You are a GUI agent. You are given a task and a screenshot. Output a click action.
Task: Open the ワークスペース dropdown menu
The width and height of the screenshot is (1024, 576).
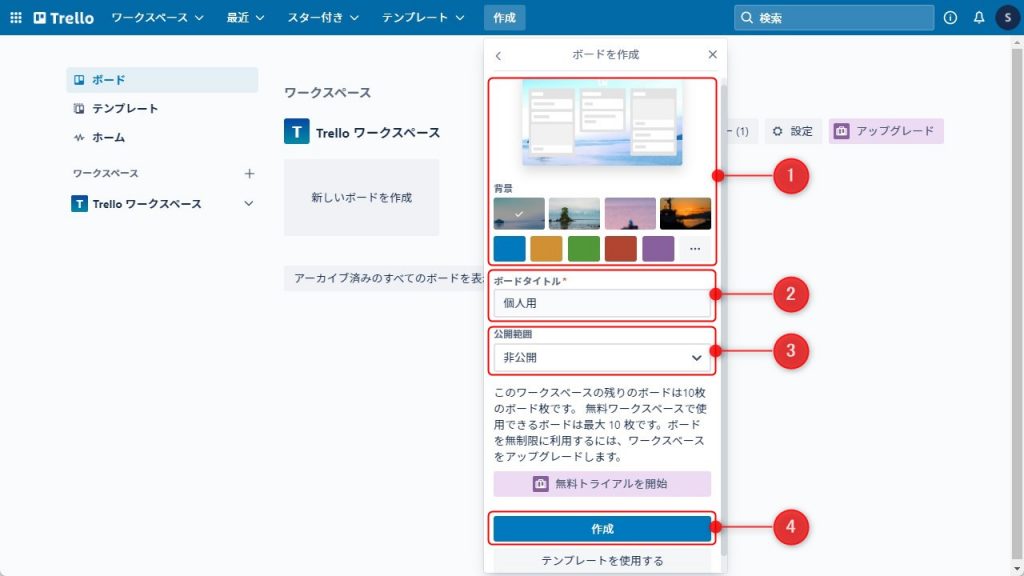pos(157,18)
